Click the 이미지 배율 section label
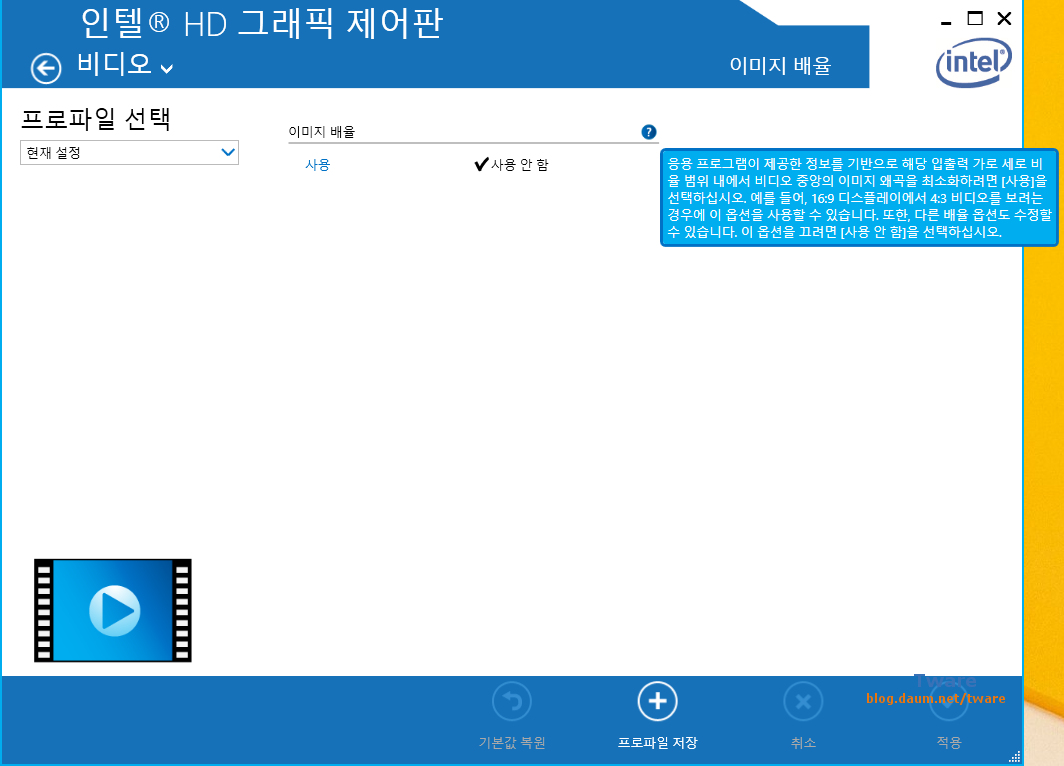This screenshot has height=766, width=1064. tap(322, 132)
